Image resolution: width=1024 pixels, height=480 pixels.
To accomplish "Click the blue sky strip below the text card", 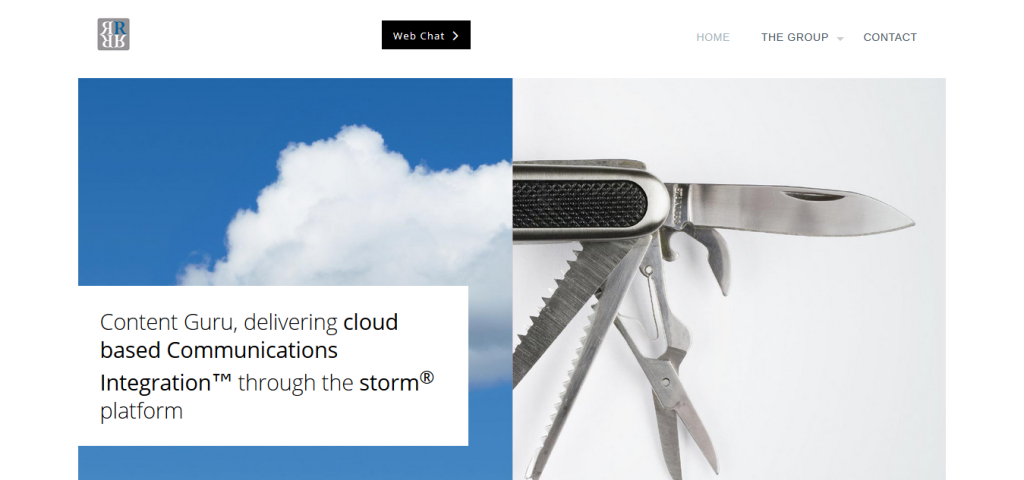I will (294, 463).
